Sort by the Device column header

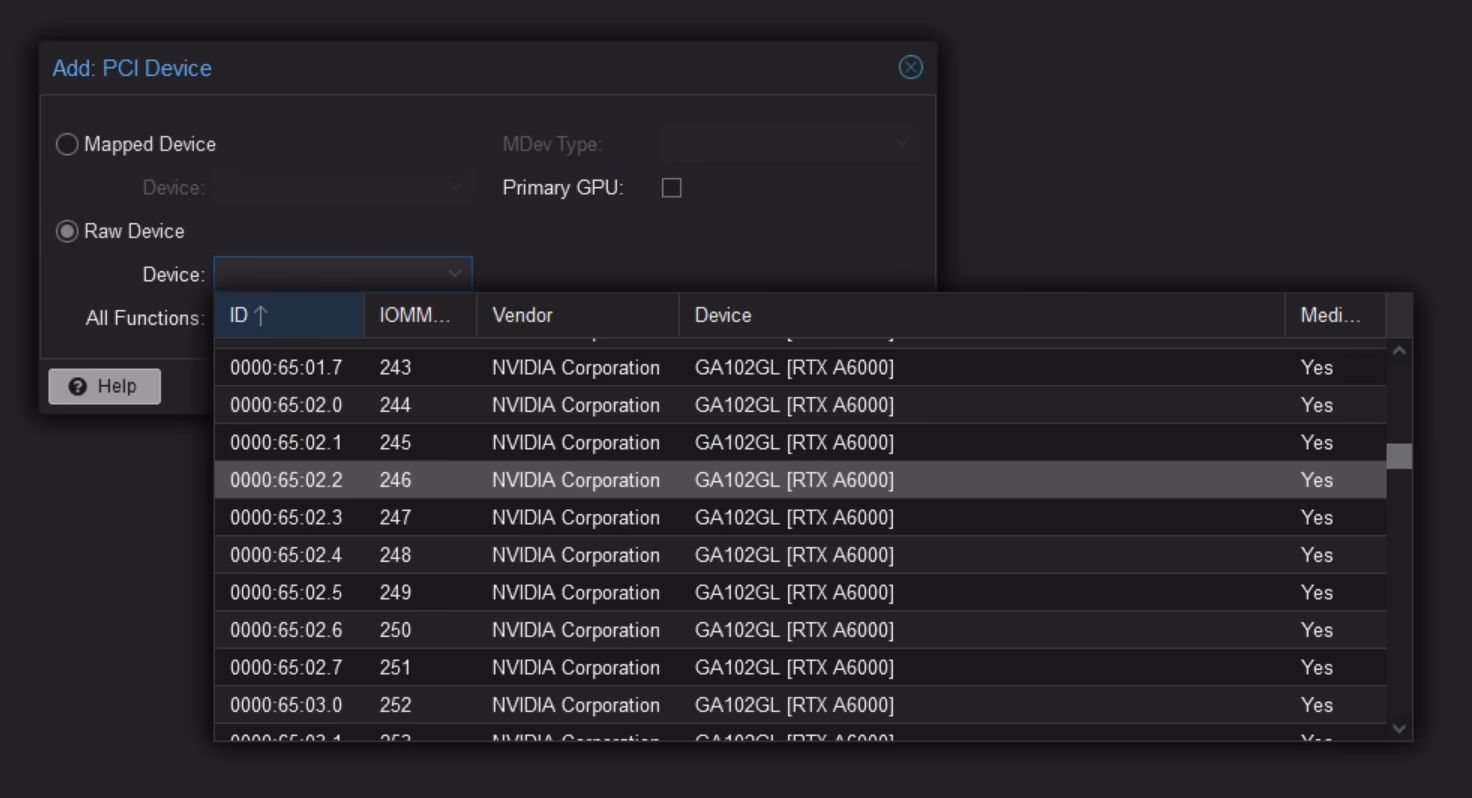point(980,316)
